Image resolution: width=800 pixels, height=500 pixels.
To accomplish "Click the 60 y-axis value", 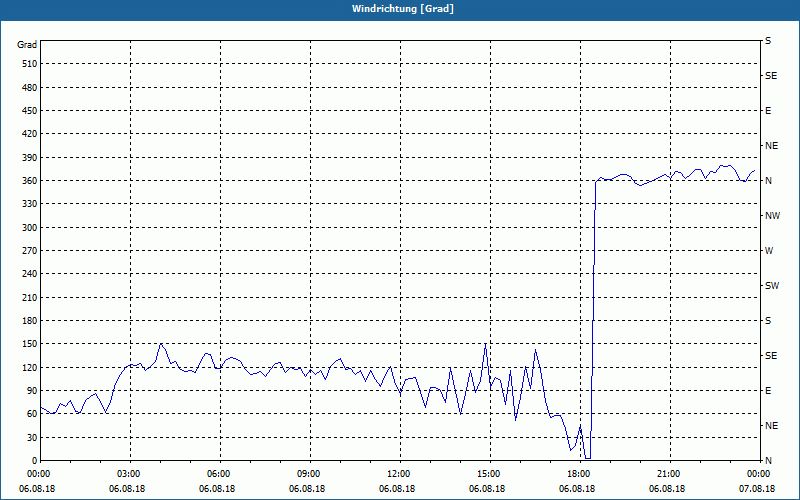I will pyautogui.click(x=32, y=414).
